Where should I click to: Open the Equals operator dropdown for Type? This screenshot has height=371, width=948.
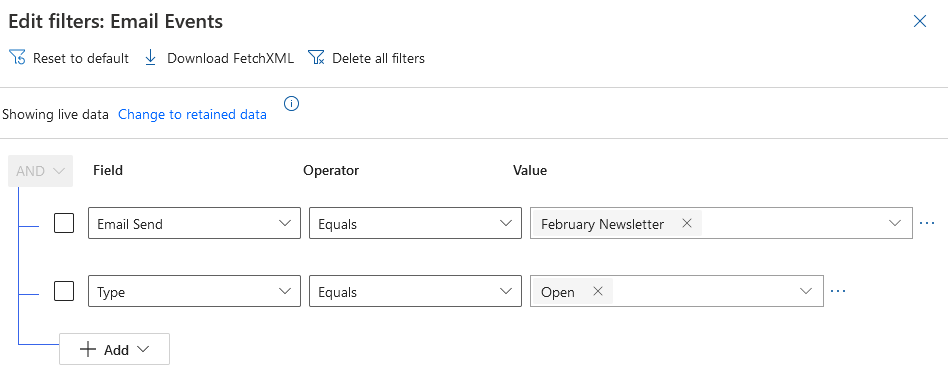[415, 291]
